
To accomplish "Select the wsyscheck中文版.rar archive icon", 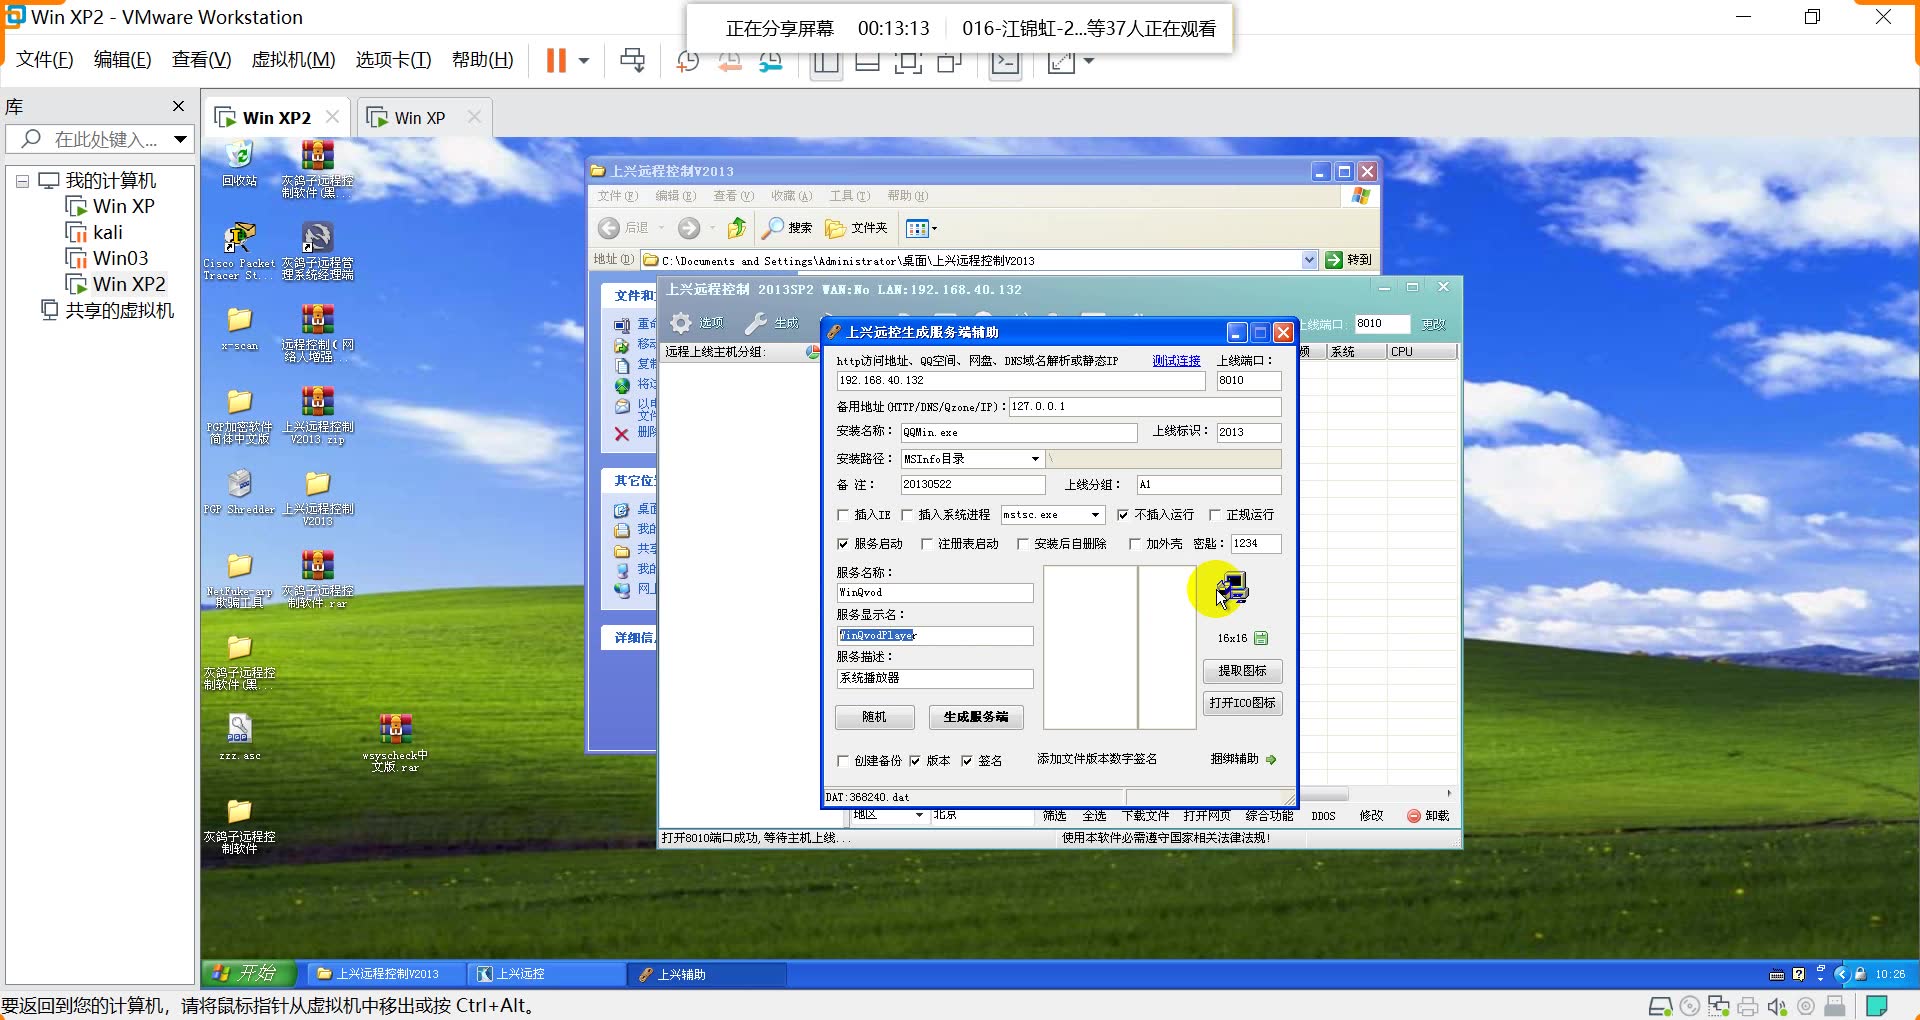I will (395, 743).
